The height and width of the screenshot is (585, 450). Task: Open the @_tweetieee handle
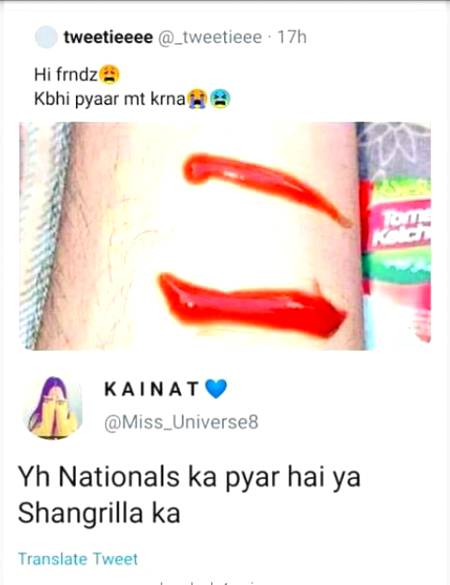tap(210, 37)
